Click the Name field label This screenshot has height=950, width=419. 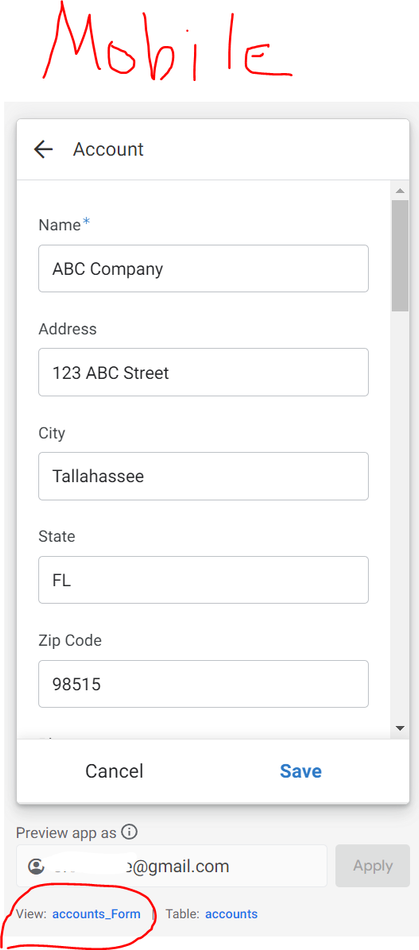click(x=59, y=225)
